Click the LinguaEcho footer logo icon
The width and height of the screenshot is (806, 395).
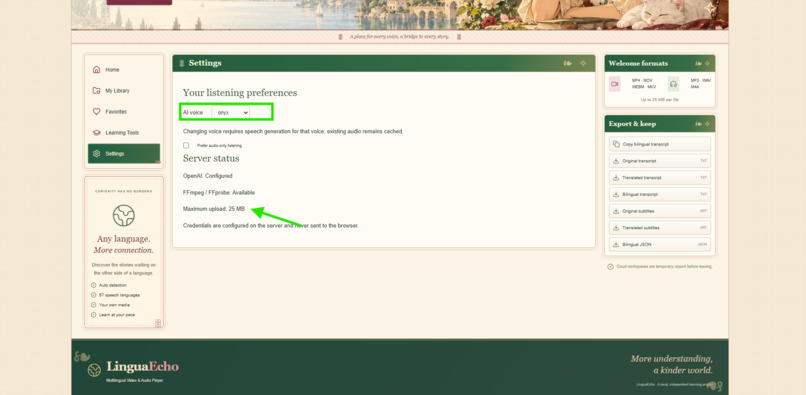(94, 370)
